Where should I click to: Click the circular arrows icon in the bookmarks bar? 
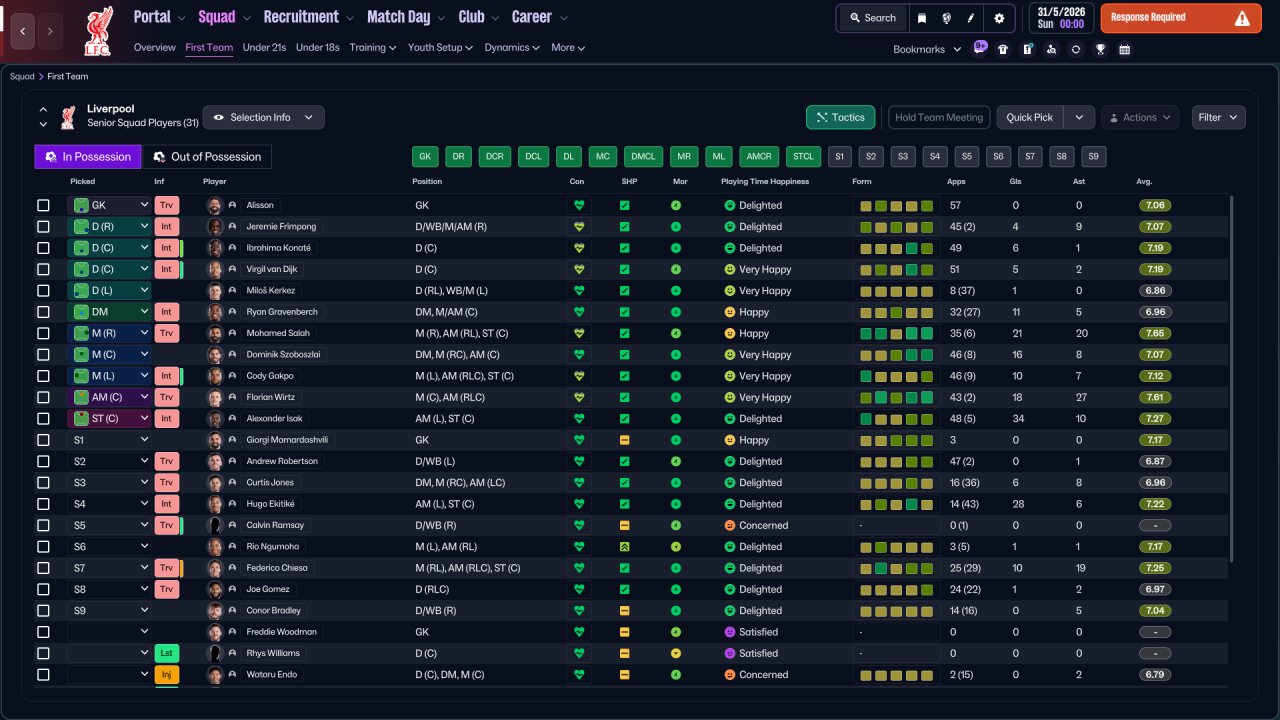pyautogui.click(x=1075, y=49)
